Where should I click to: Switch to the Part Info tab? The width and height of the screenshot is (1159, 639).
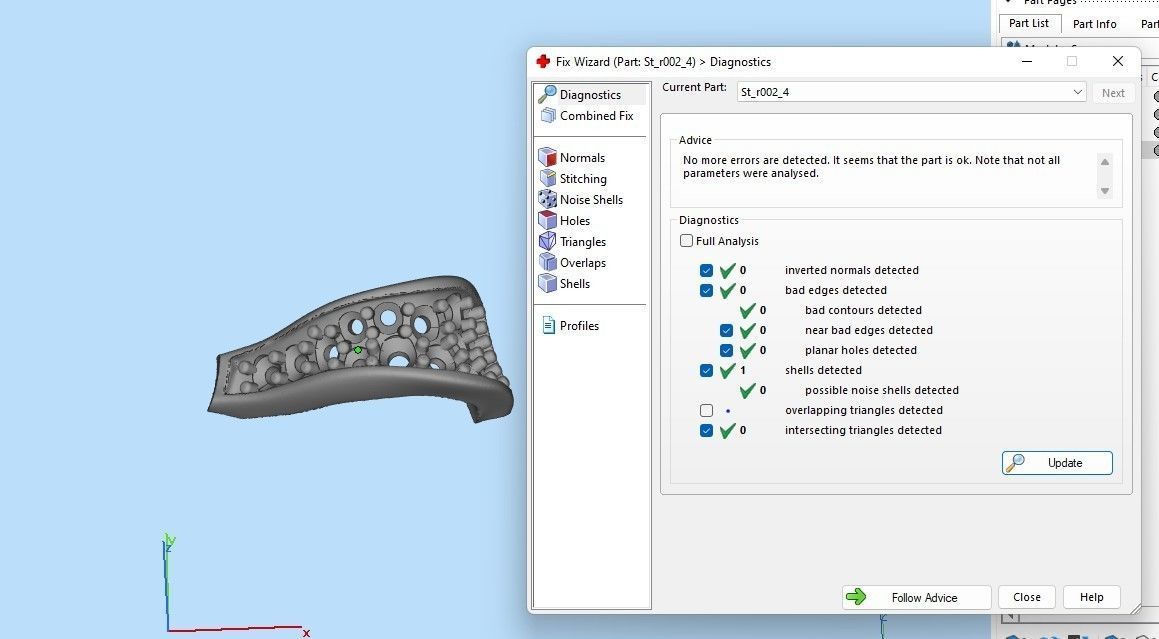click(x=1095, y=24)
